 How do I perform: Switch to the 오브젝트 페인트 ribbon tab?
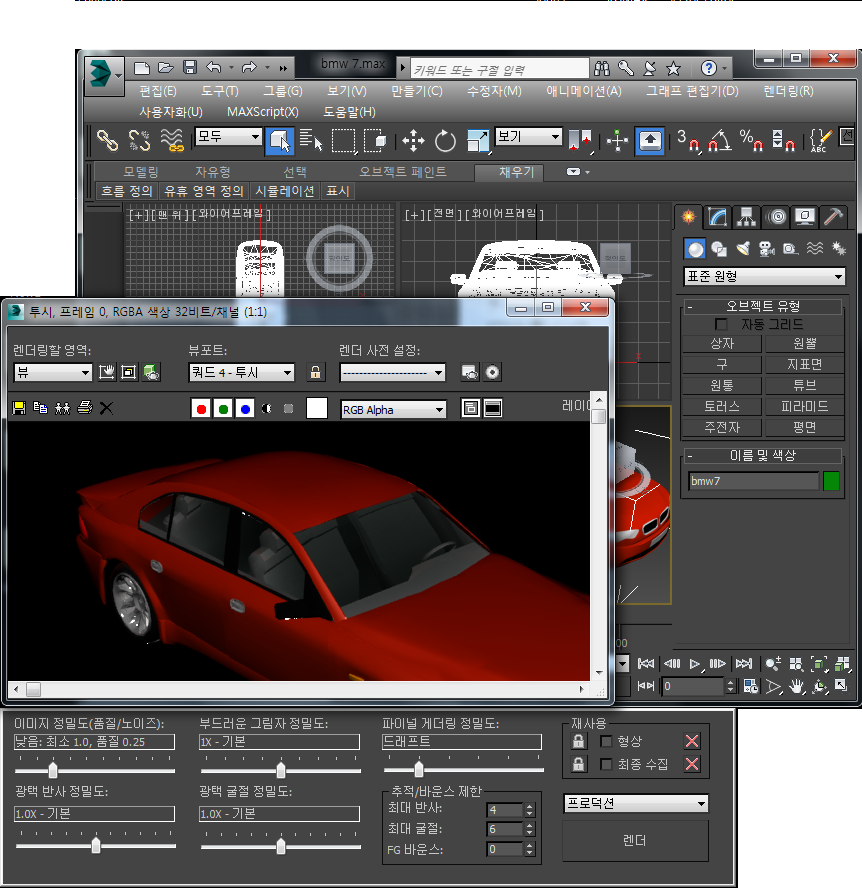click(x=403, y=172)
